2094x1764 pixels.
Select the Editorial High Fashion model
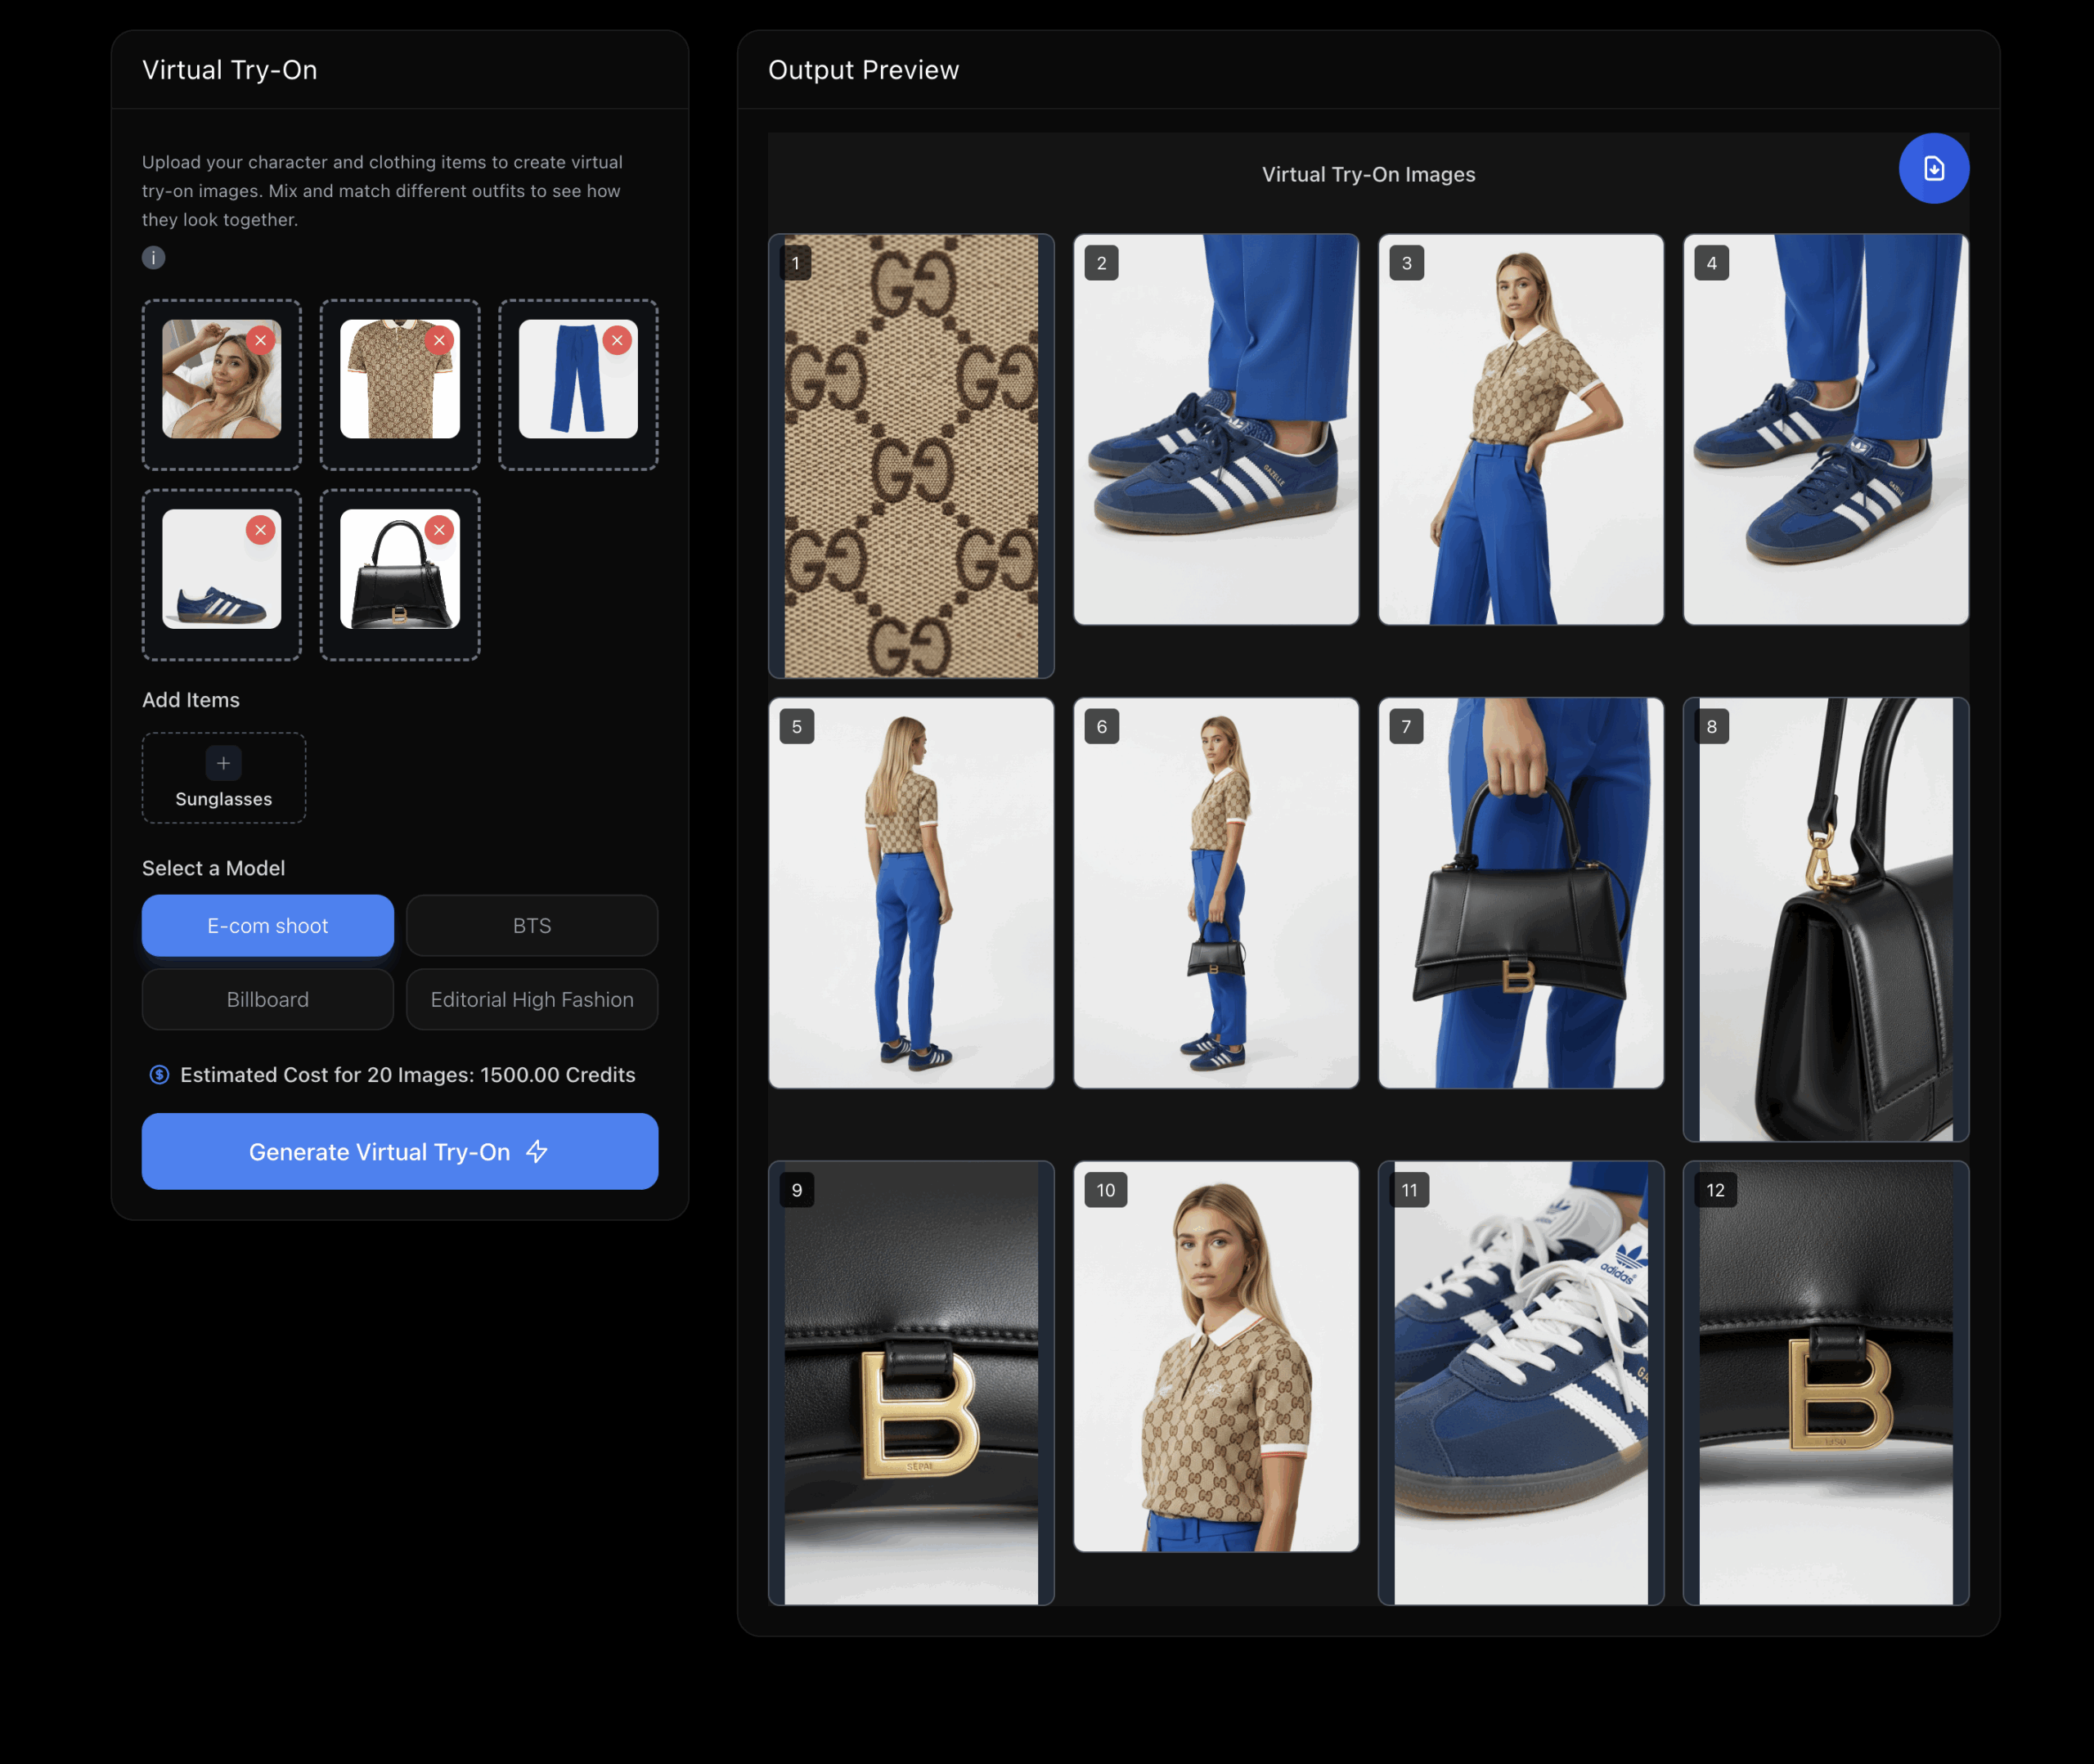coord(532,1000)
